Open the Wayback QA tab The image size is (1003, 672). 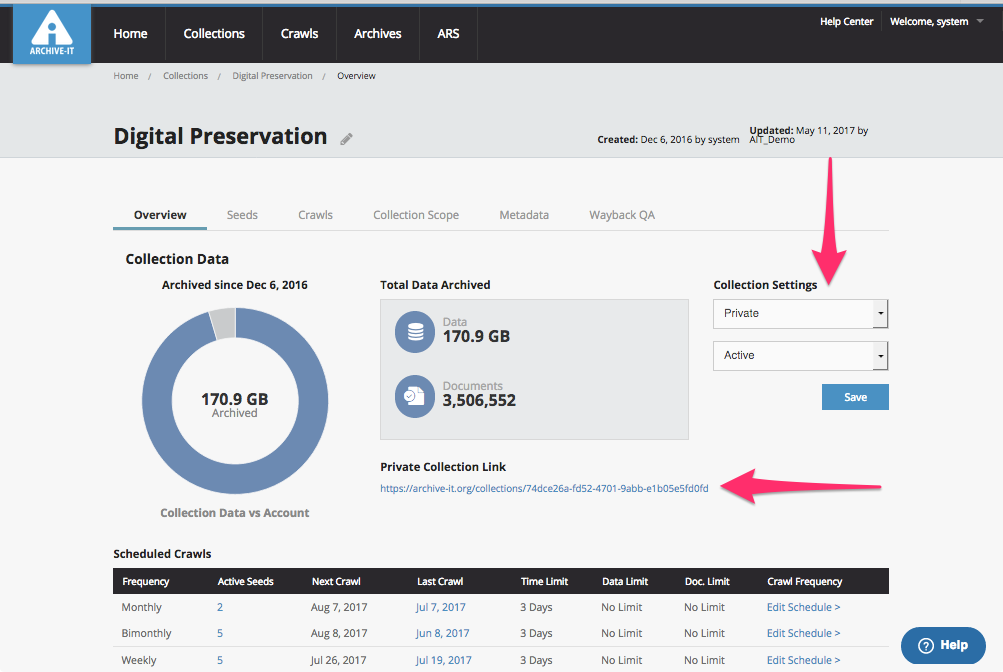(x=621, y=215)
